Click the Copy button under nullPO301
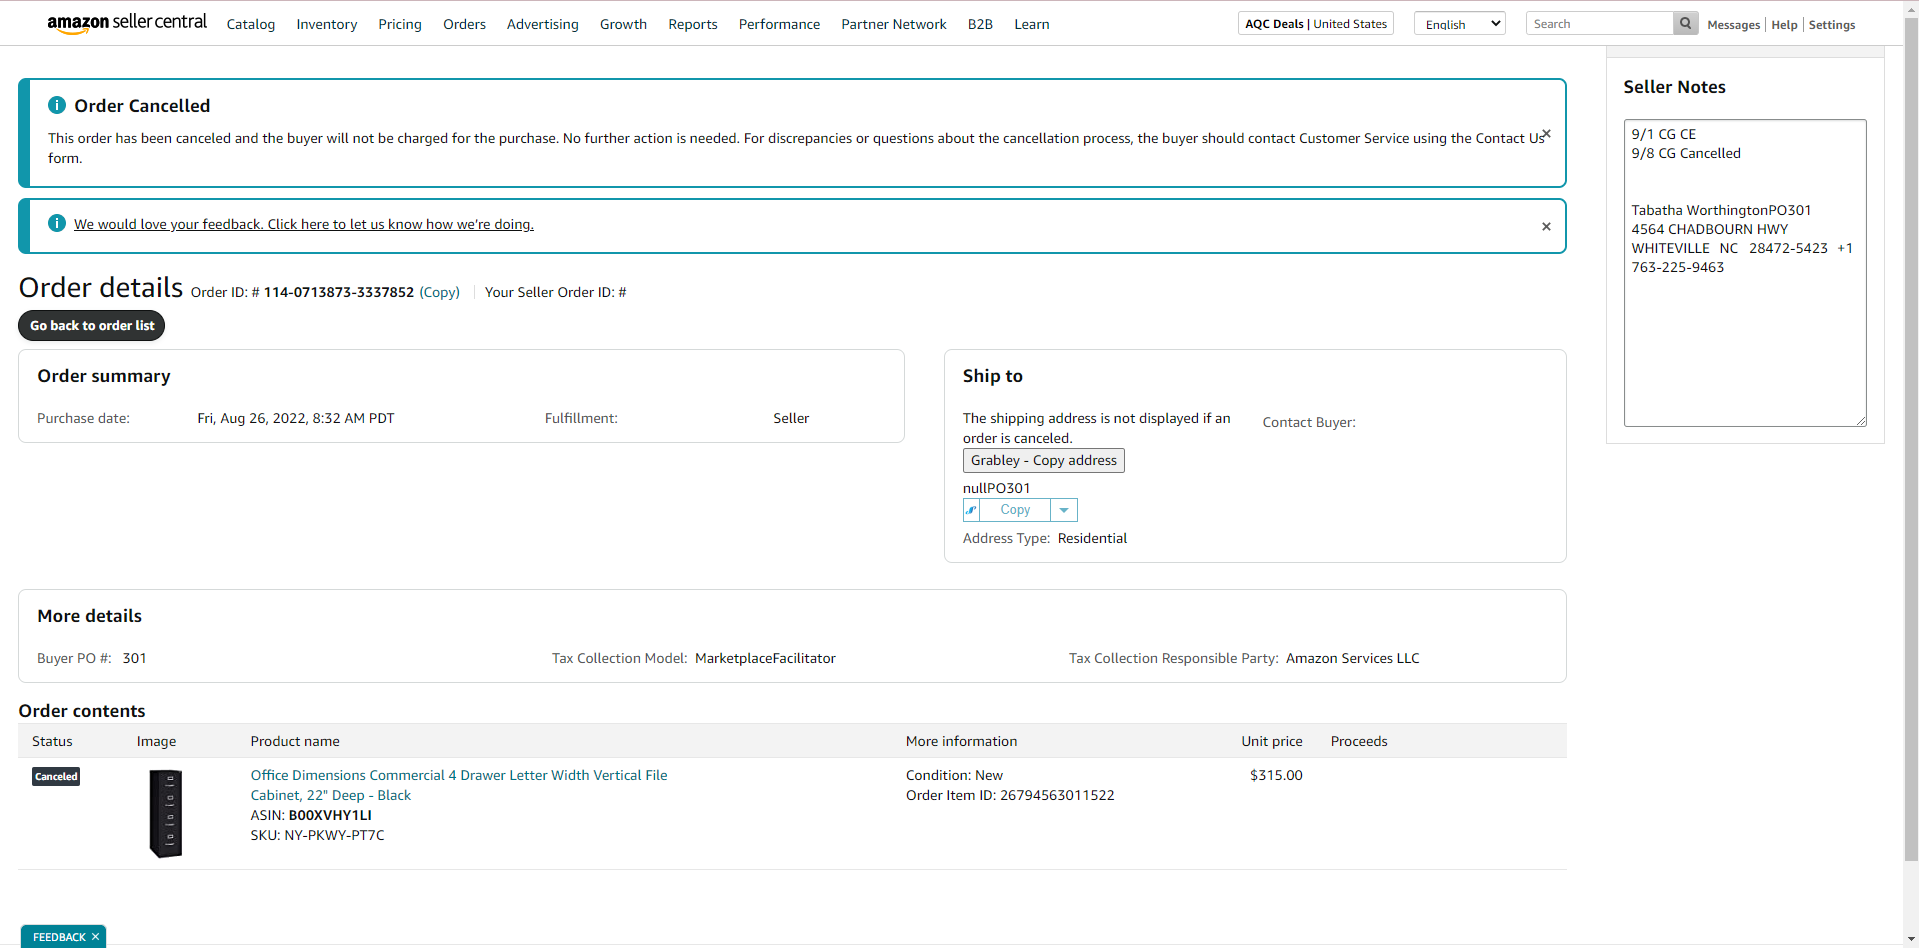1919x948 pixels. [1015, 510]
